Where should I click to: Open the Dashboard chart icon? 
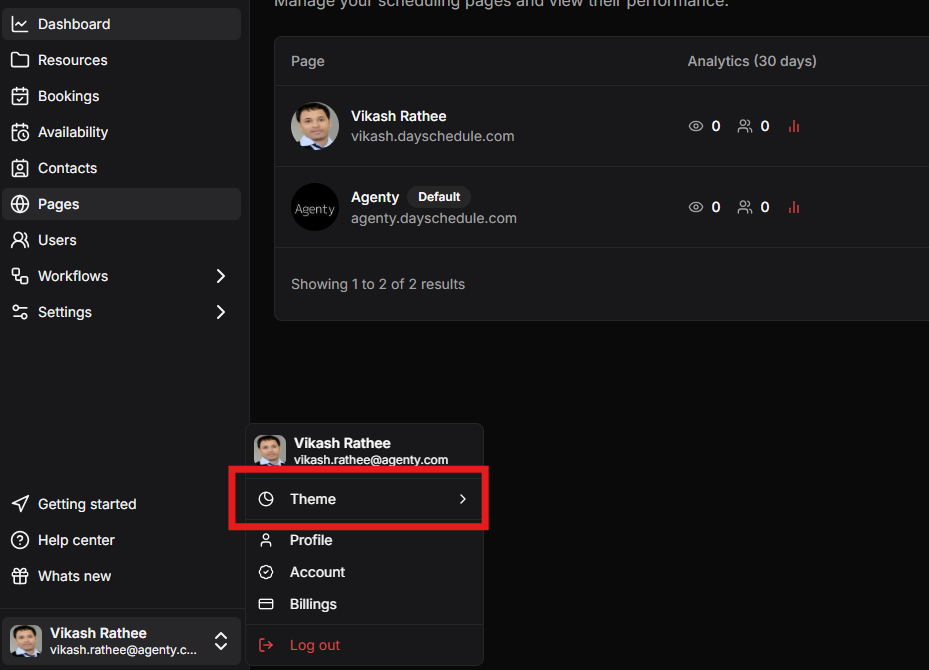pos(20,24)
